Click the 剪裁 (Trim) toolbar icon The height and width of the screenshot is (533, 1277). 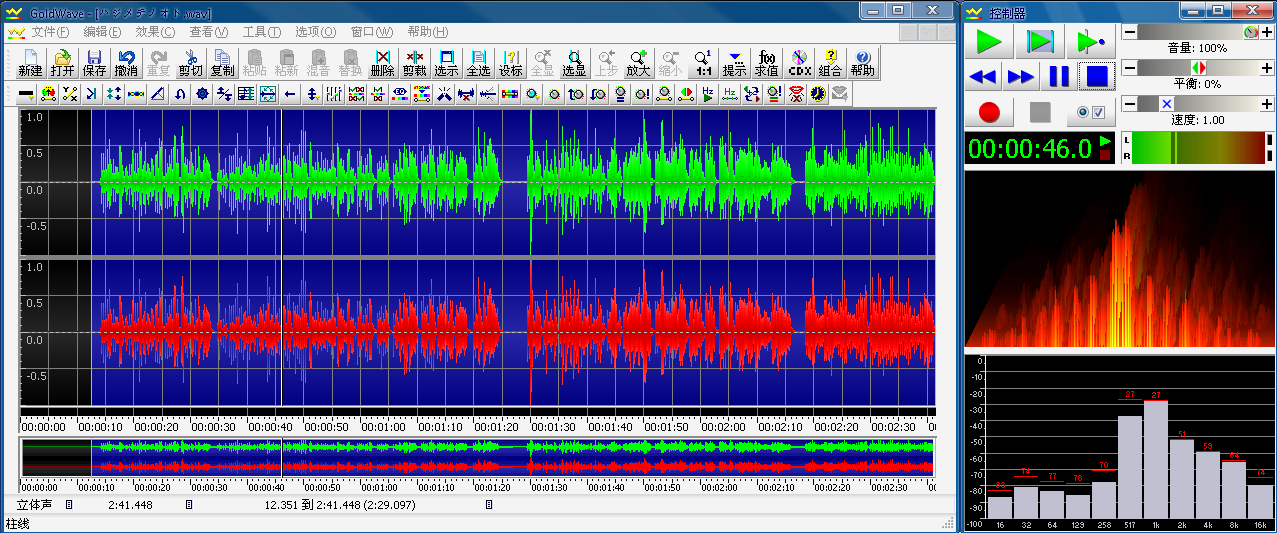pyautogui.click(x=414, y=63)
